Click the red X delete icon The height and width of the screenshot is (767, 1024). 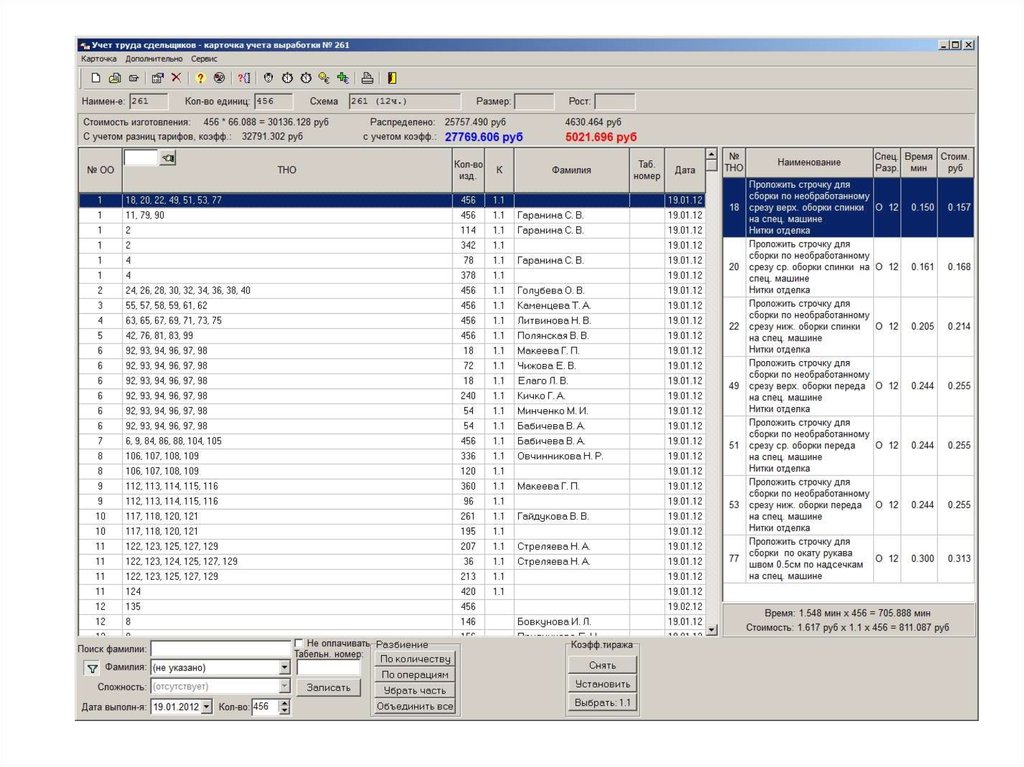[x=176, y=78]
